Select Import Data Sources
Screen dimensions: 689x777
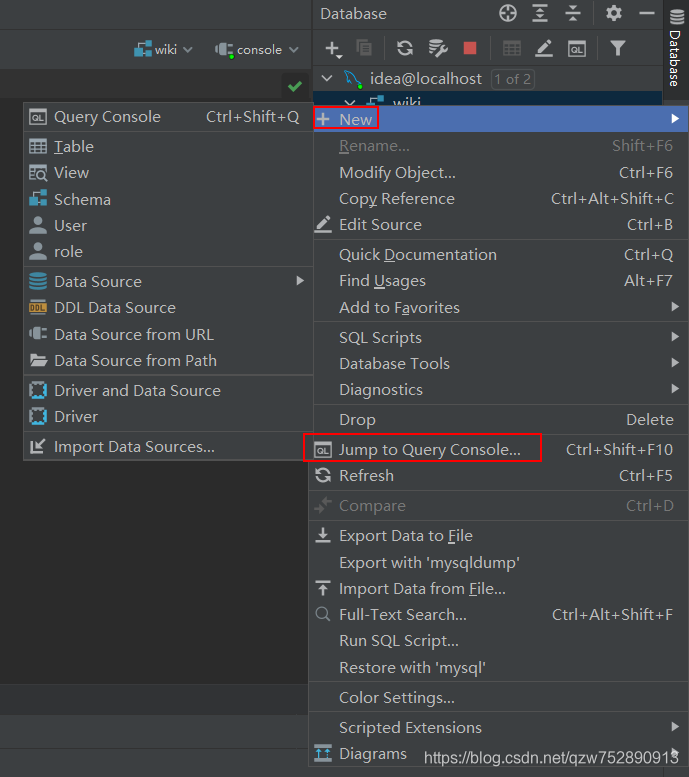169,446
